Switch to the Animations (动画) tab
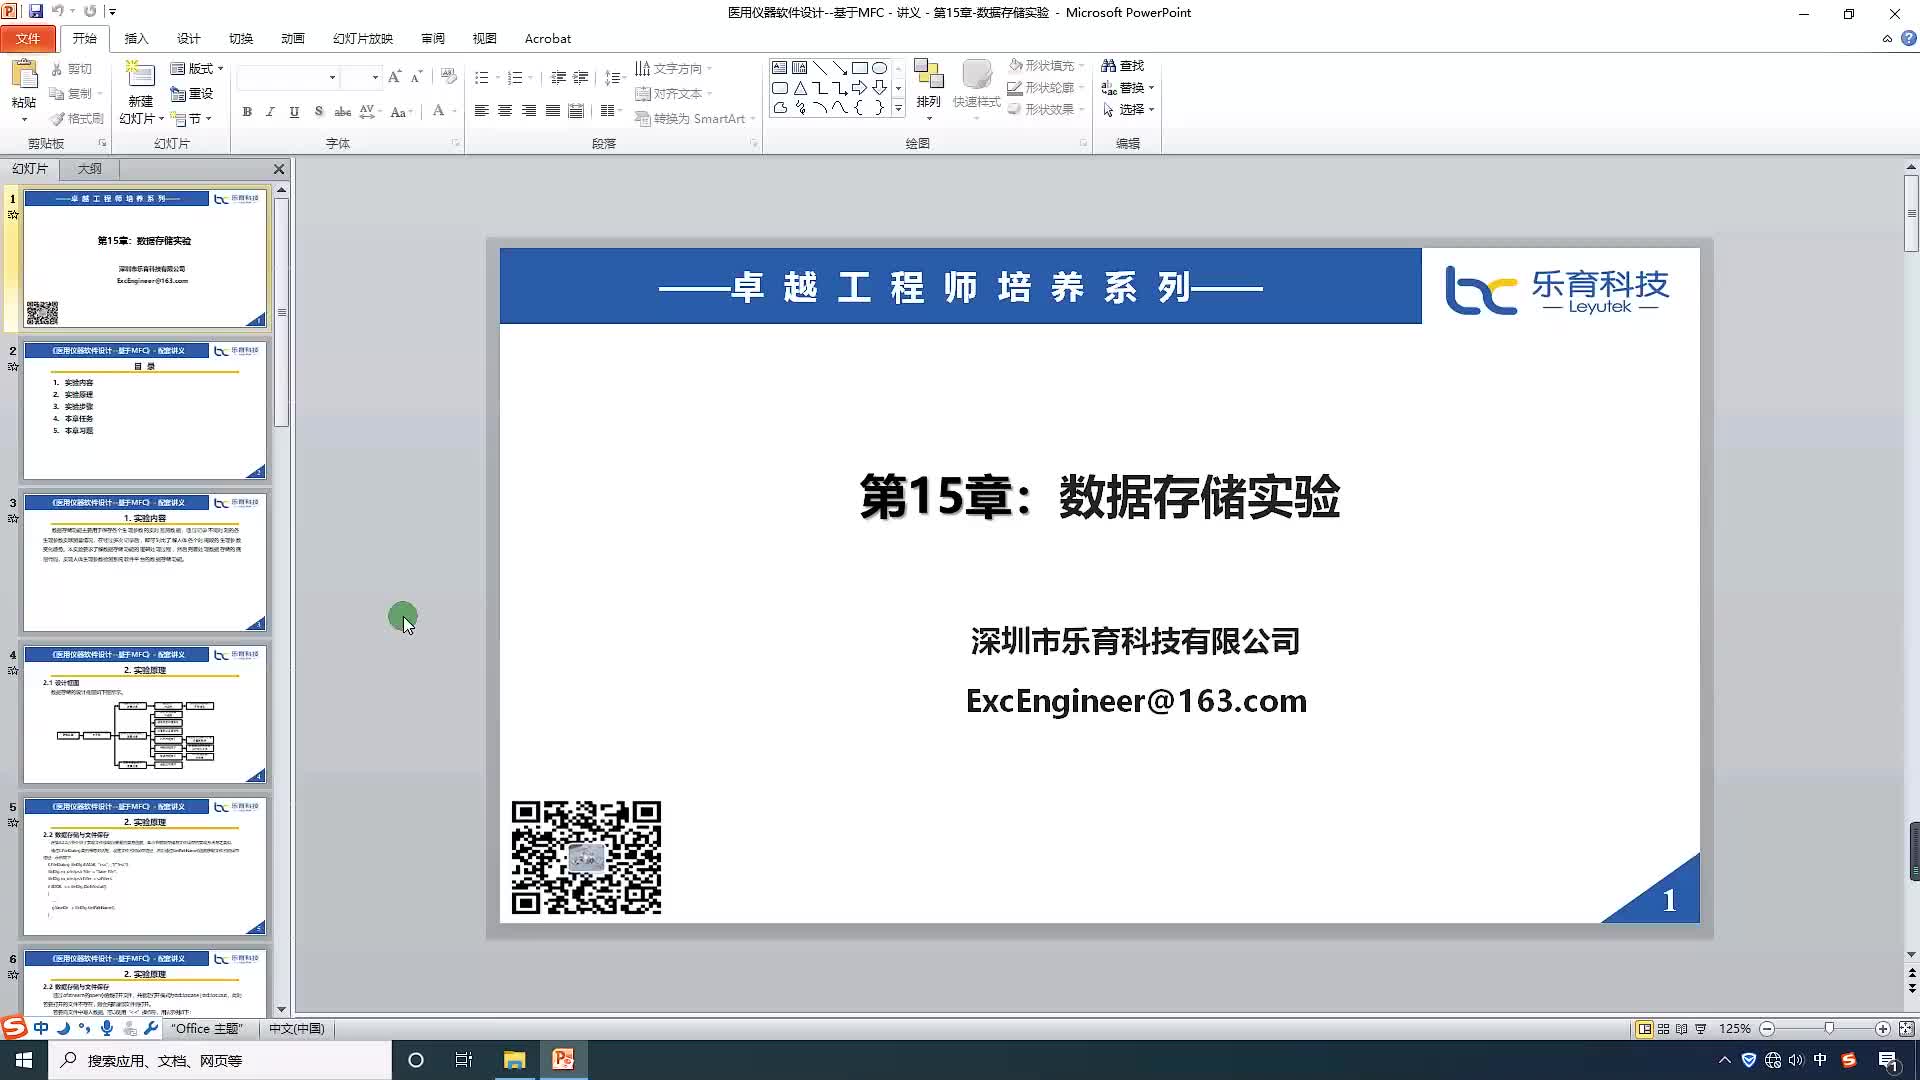 (x=292, y=39)
